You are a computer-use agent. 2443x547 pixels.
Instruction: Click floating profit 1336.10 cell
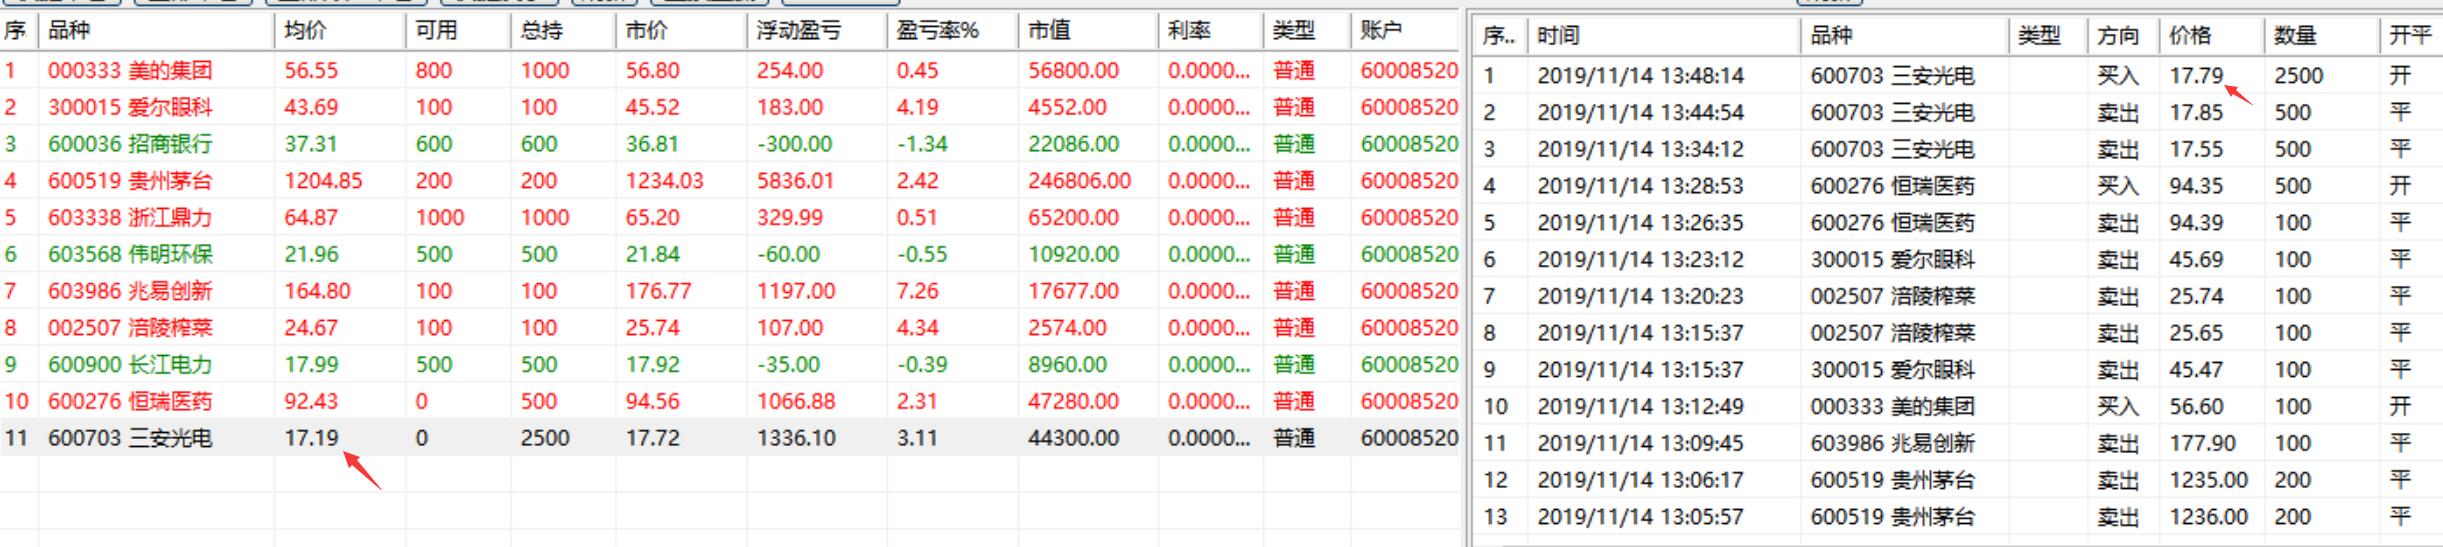click(x=796, y=438)
